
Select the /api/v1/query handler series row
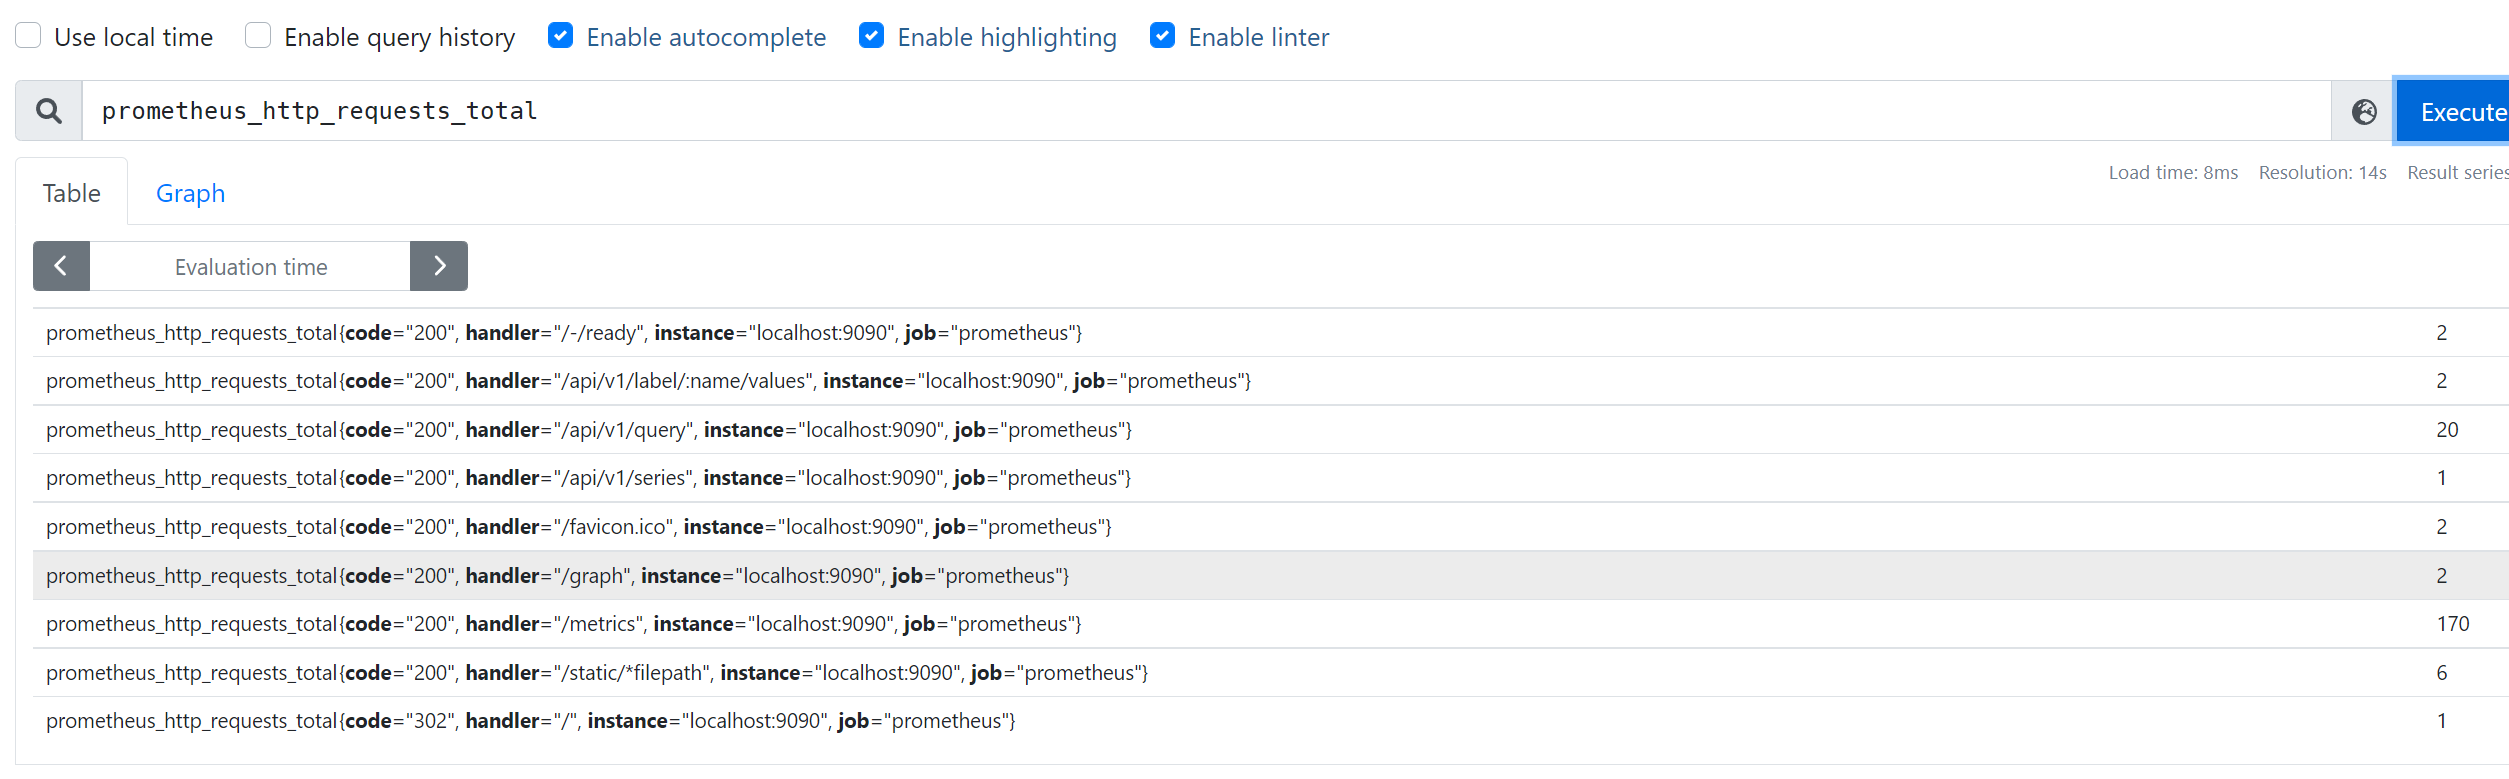[x=1271, y=430]
